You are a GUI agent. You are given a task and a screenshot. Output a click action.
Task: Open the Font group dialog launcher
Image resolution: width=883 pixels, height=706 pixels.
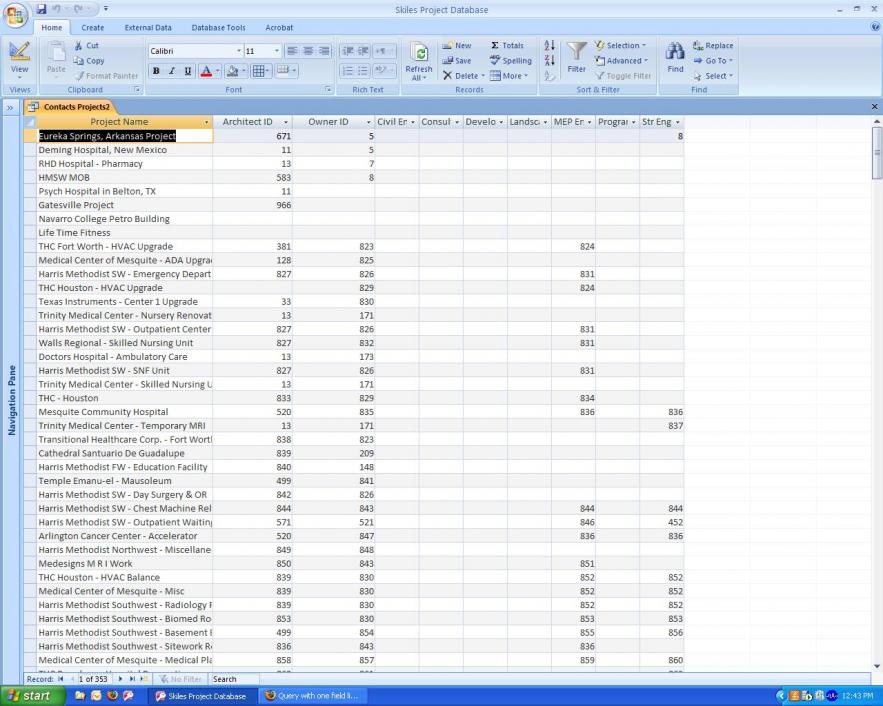328,90
